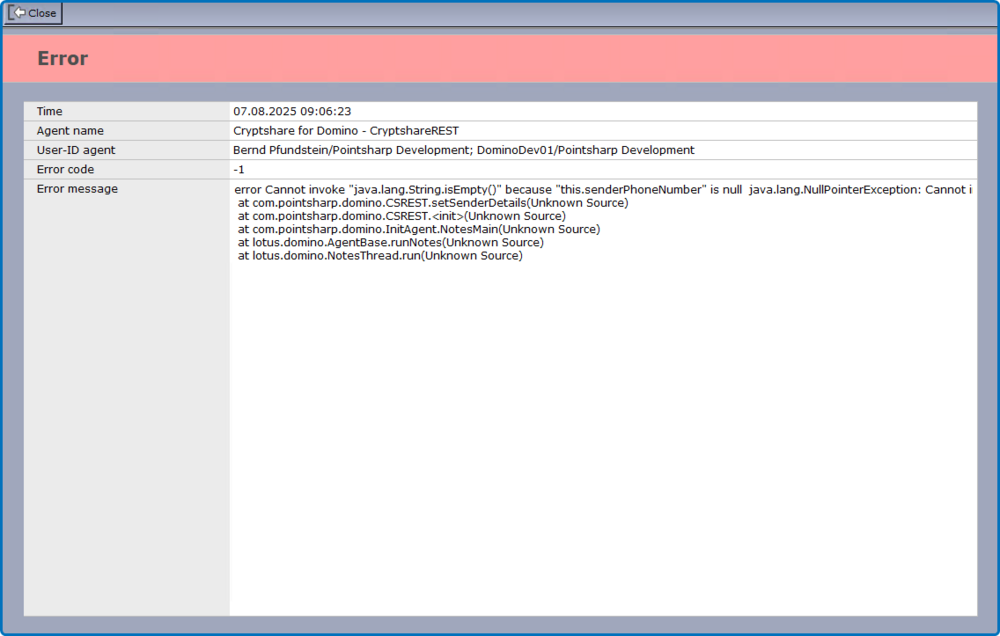Click the error code value -1
This screenshot has width=1000, height=636.
pyautogui.click(x=240, y=169)
